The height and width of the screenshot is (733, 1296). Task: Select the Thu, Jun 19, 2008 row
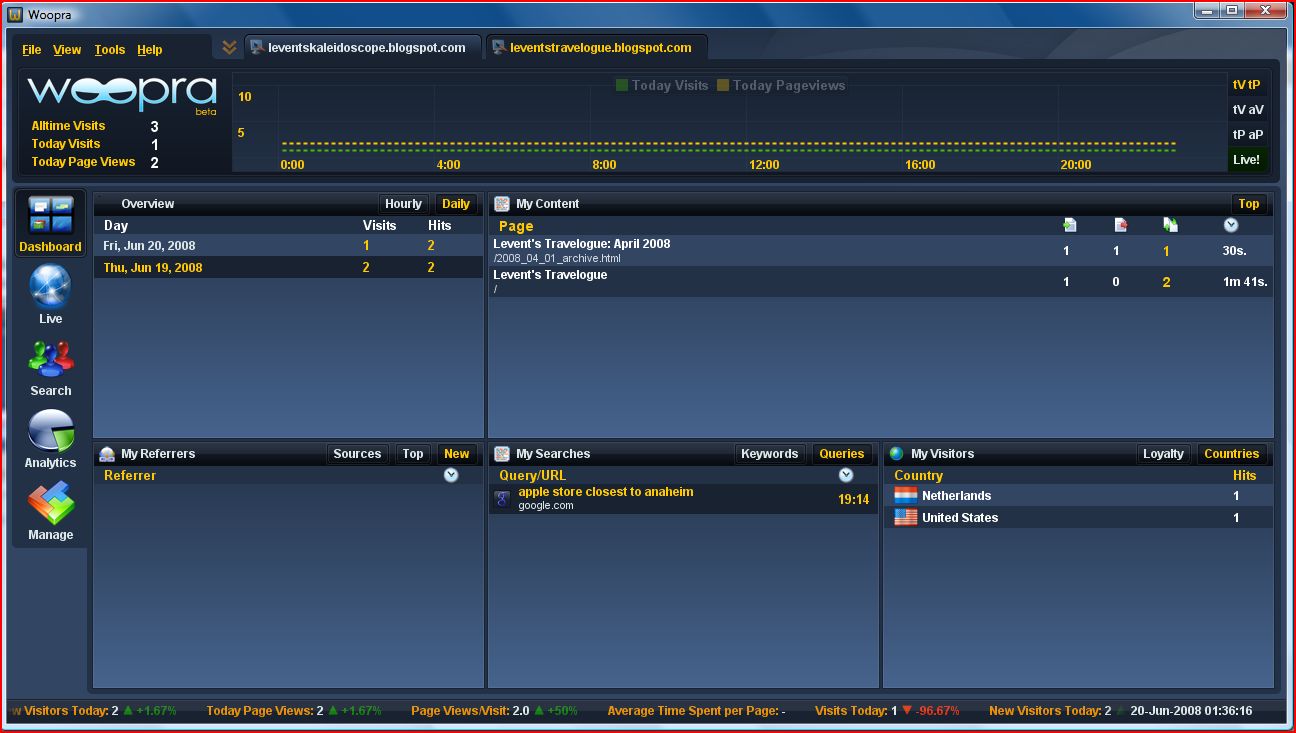(289, 267)
